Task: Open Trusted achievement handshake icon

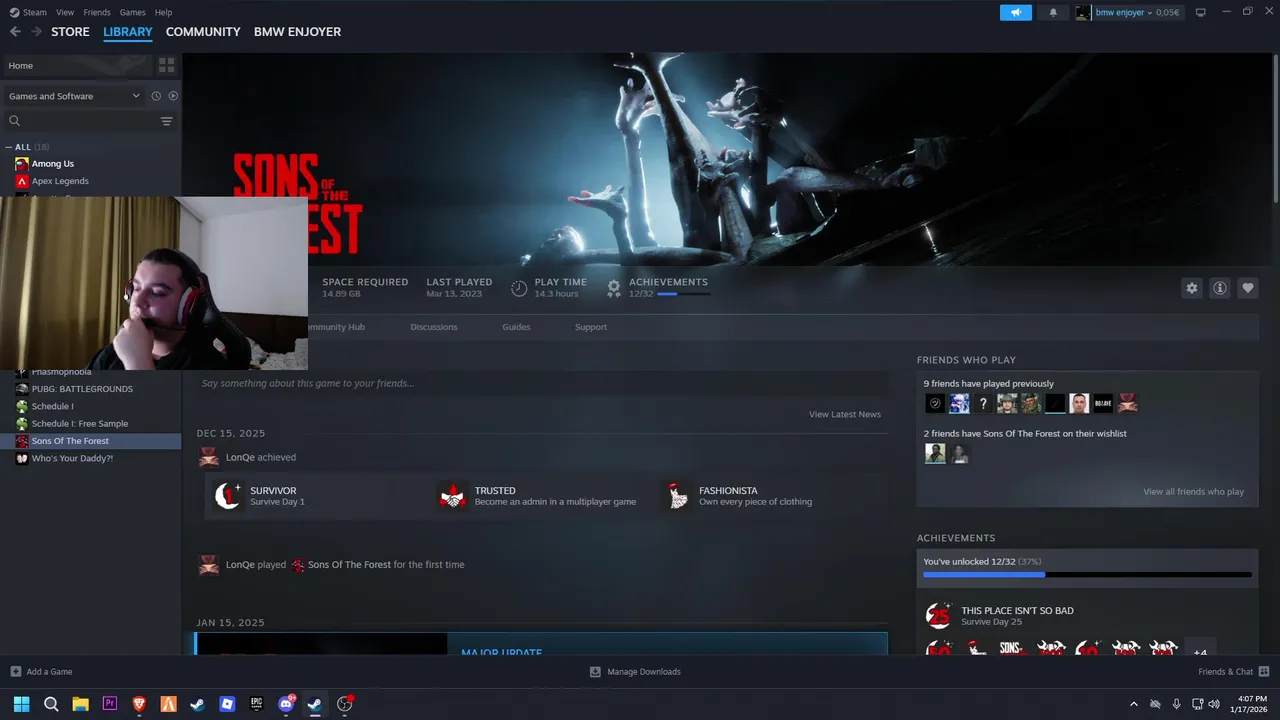Action: point(453,496)
